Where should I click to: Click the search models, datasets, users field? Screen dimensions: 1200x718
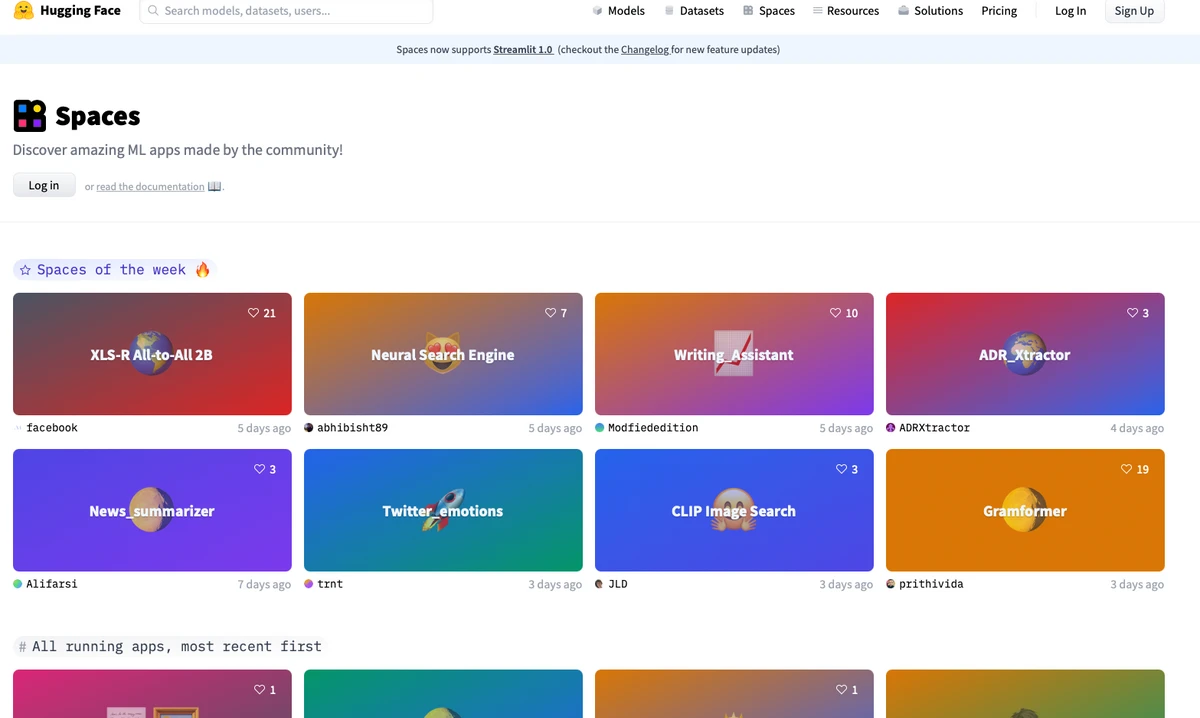(x=286, y=11)
